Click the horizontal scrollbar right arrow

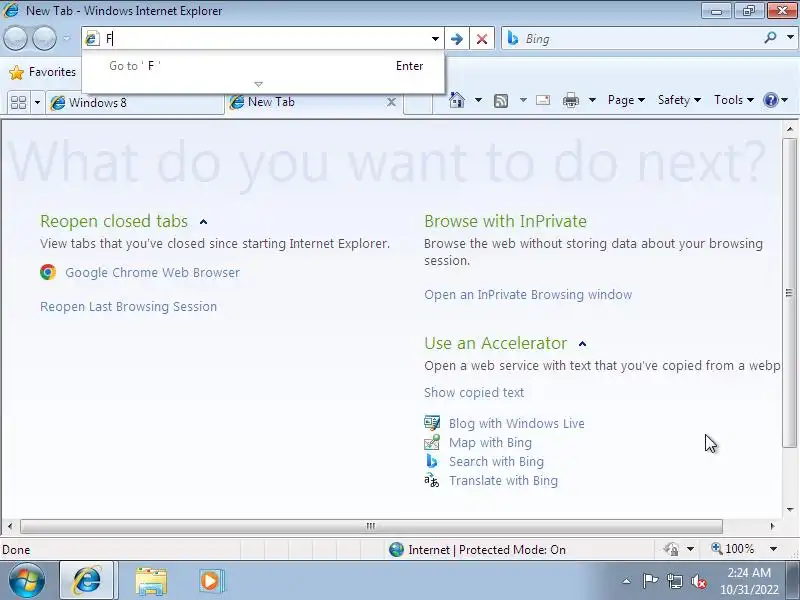[772, 526]
